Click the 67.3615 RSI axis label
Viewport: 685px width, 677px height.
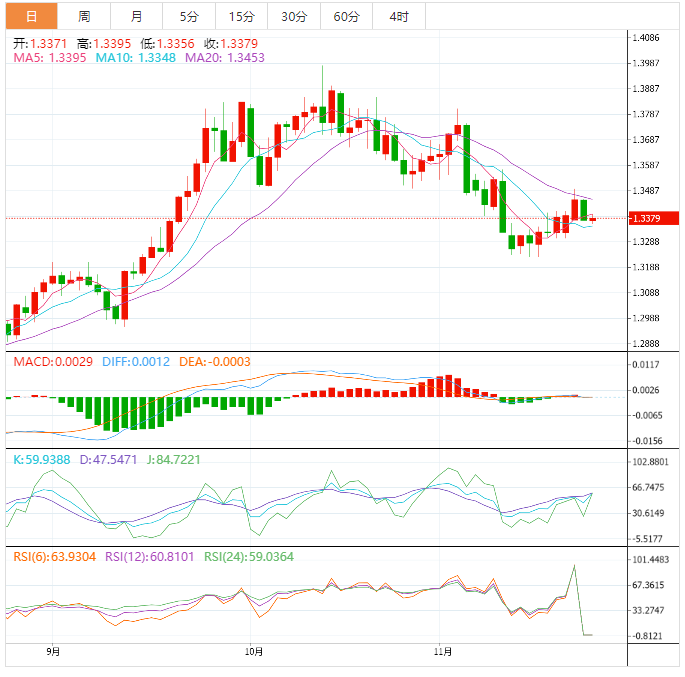click(x=648, y=585)
